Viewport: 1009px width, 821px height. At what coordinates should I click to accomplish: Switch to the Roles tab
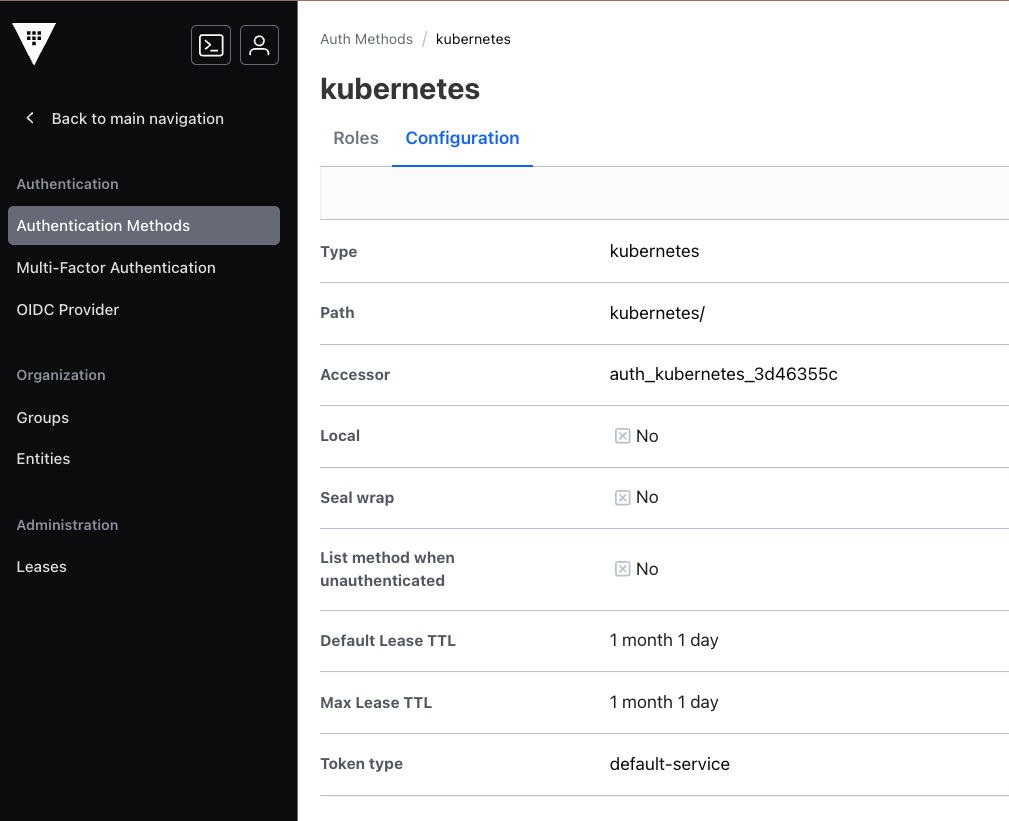[x=356, y=138]
